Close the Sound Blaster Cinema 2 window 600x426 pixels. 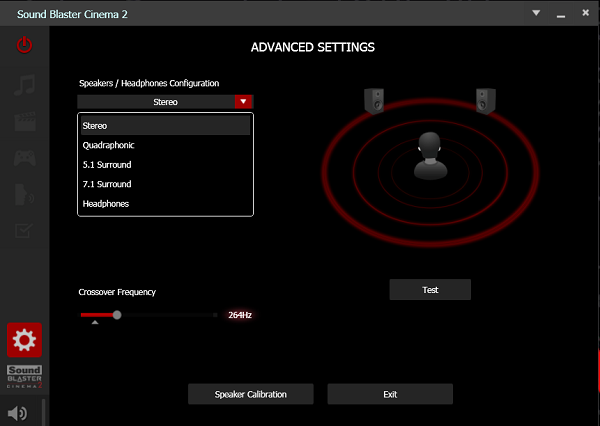click(x=585, y=13)
